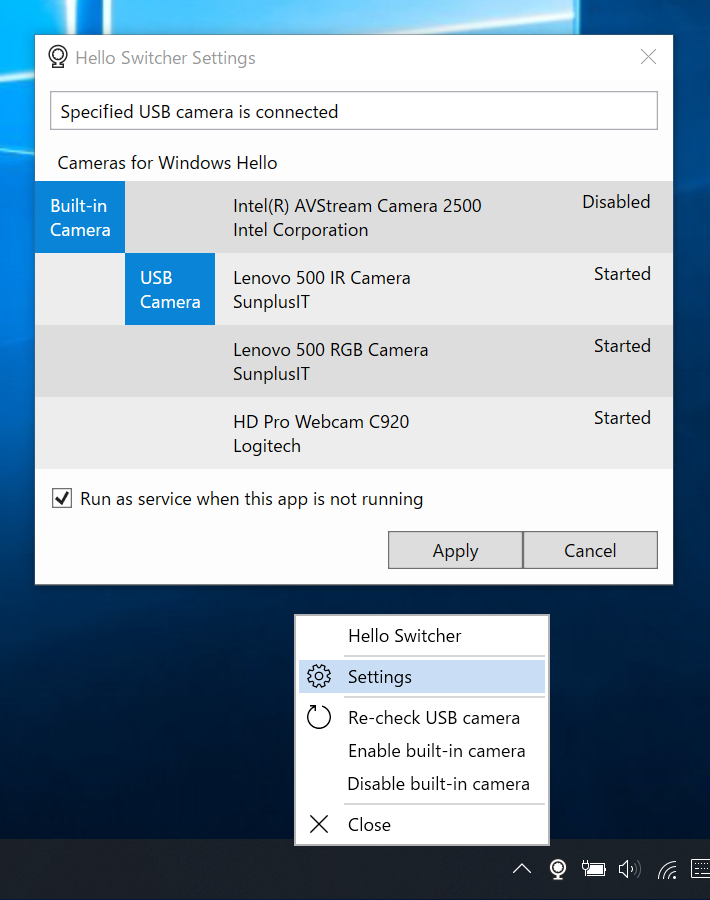Click Started status of HD Pro Webcam C920
This screenshot has width=710, height=900.
622,417
